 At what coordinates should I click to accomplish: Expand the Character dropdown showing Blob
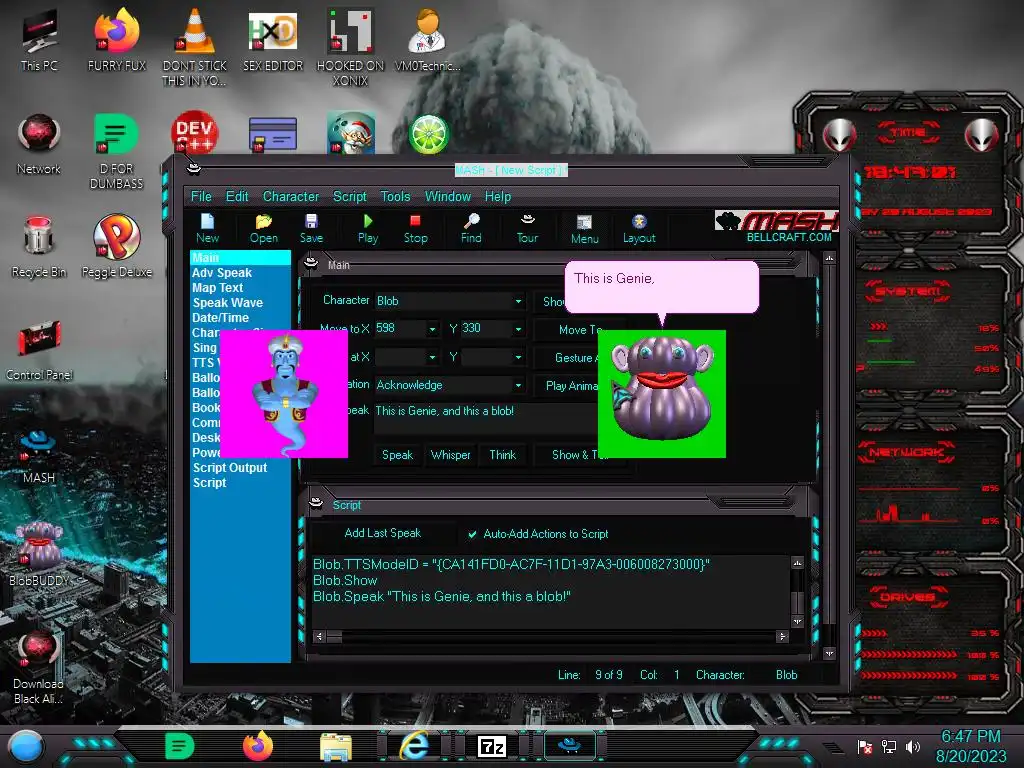pos(518,301)
